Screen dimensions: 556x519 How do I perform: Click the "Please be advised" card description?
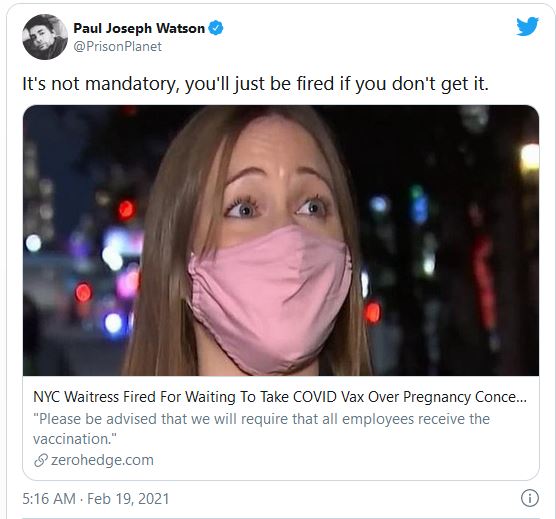tap(261, 429)
